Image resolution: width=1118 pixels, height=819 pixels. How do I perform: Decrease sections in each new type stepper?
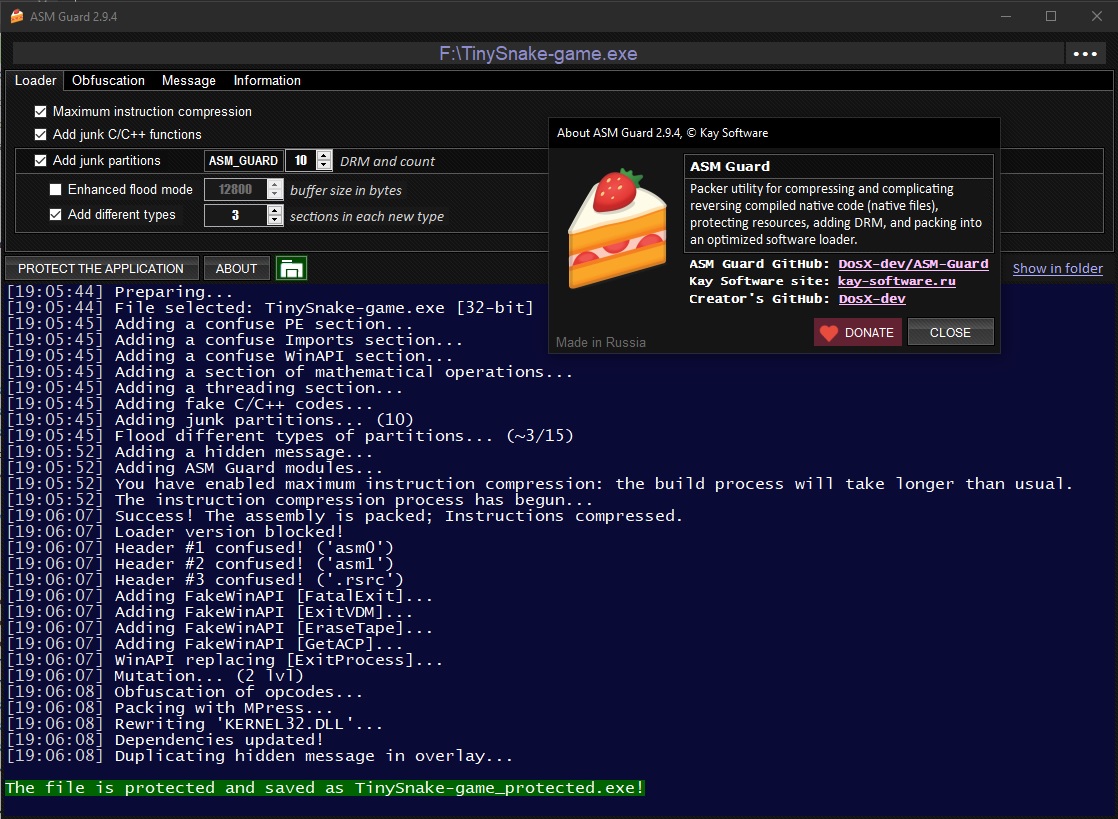point(275,220)
